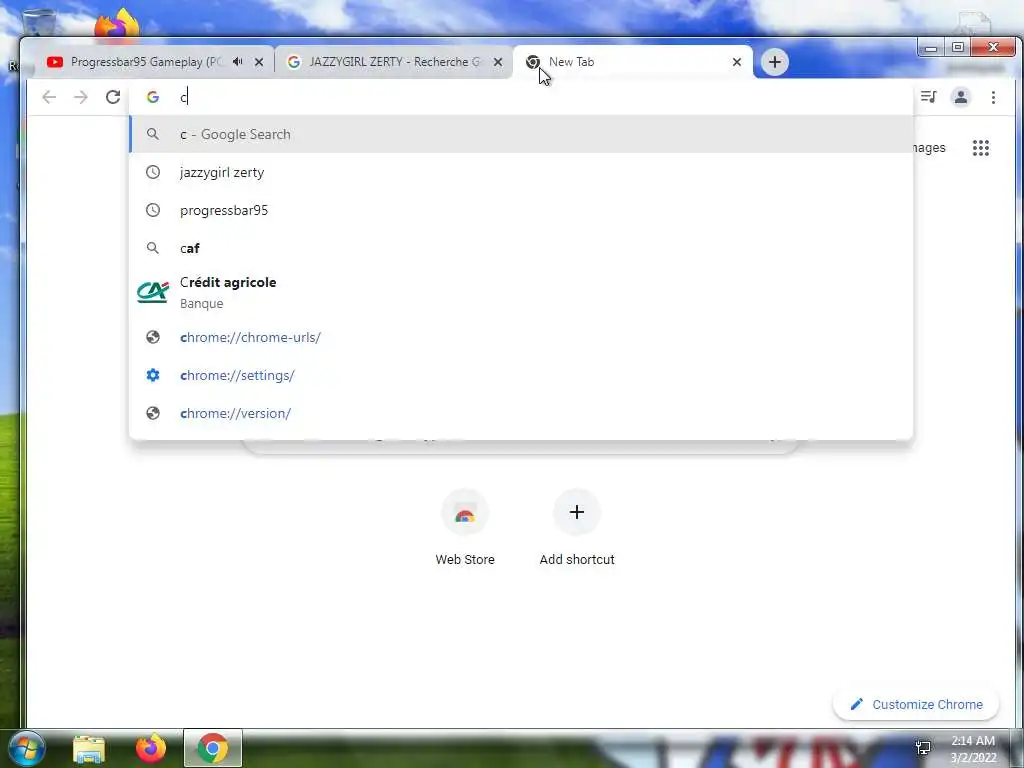Click magnifier icon next to caf
1024x768 pixels.
point(153,248)
